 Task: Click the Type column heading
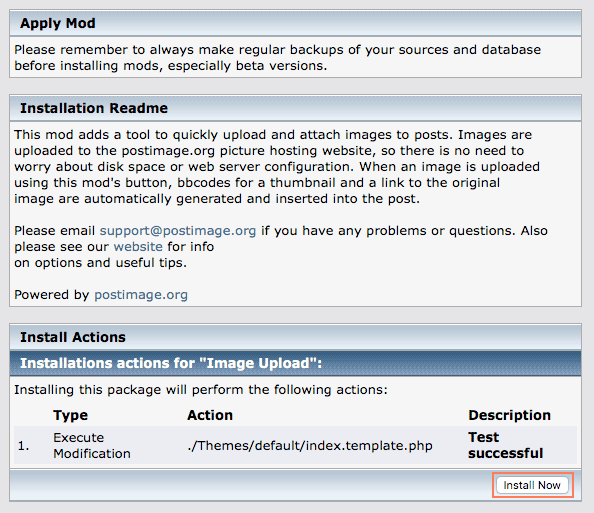click(70, 415)
